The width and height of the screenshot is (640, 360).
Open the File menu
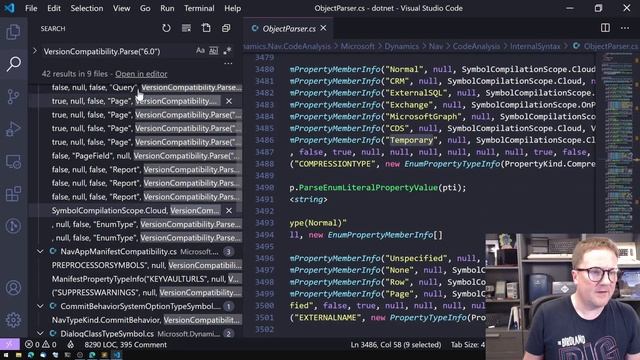(31, 8)
